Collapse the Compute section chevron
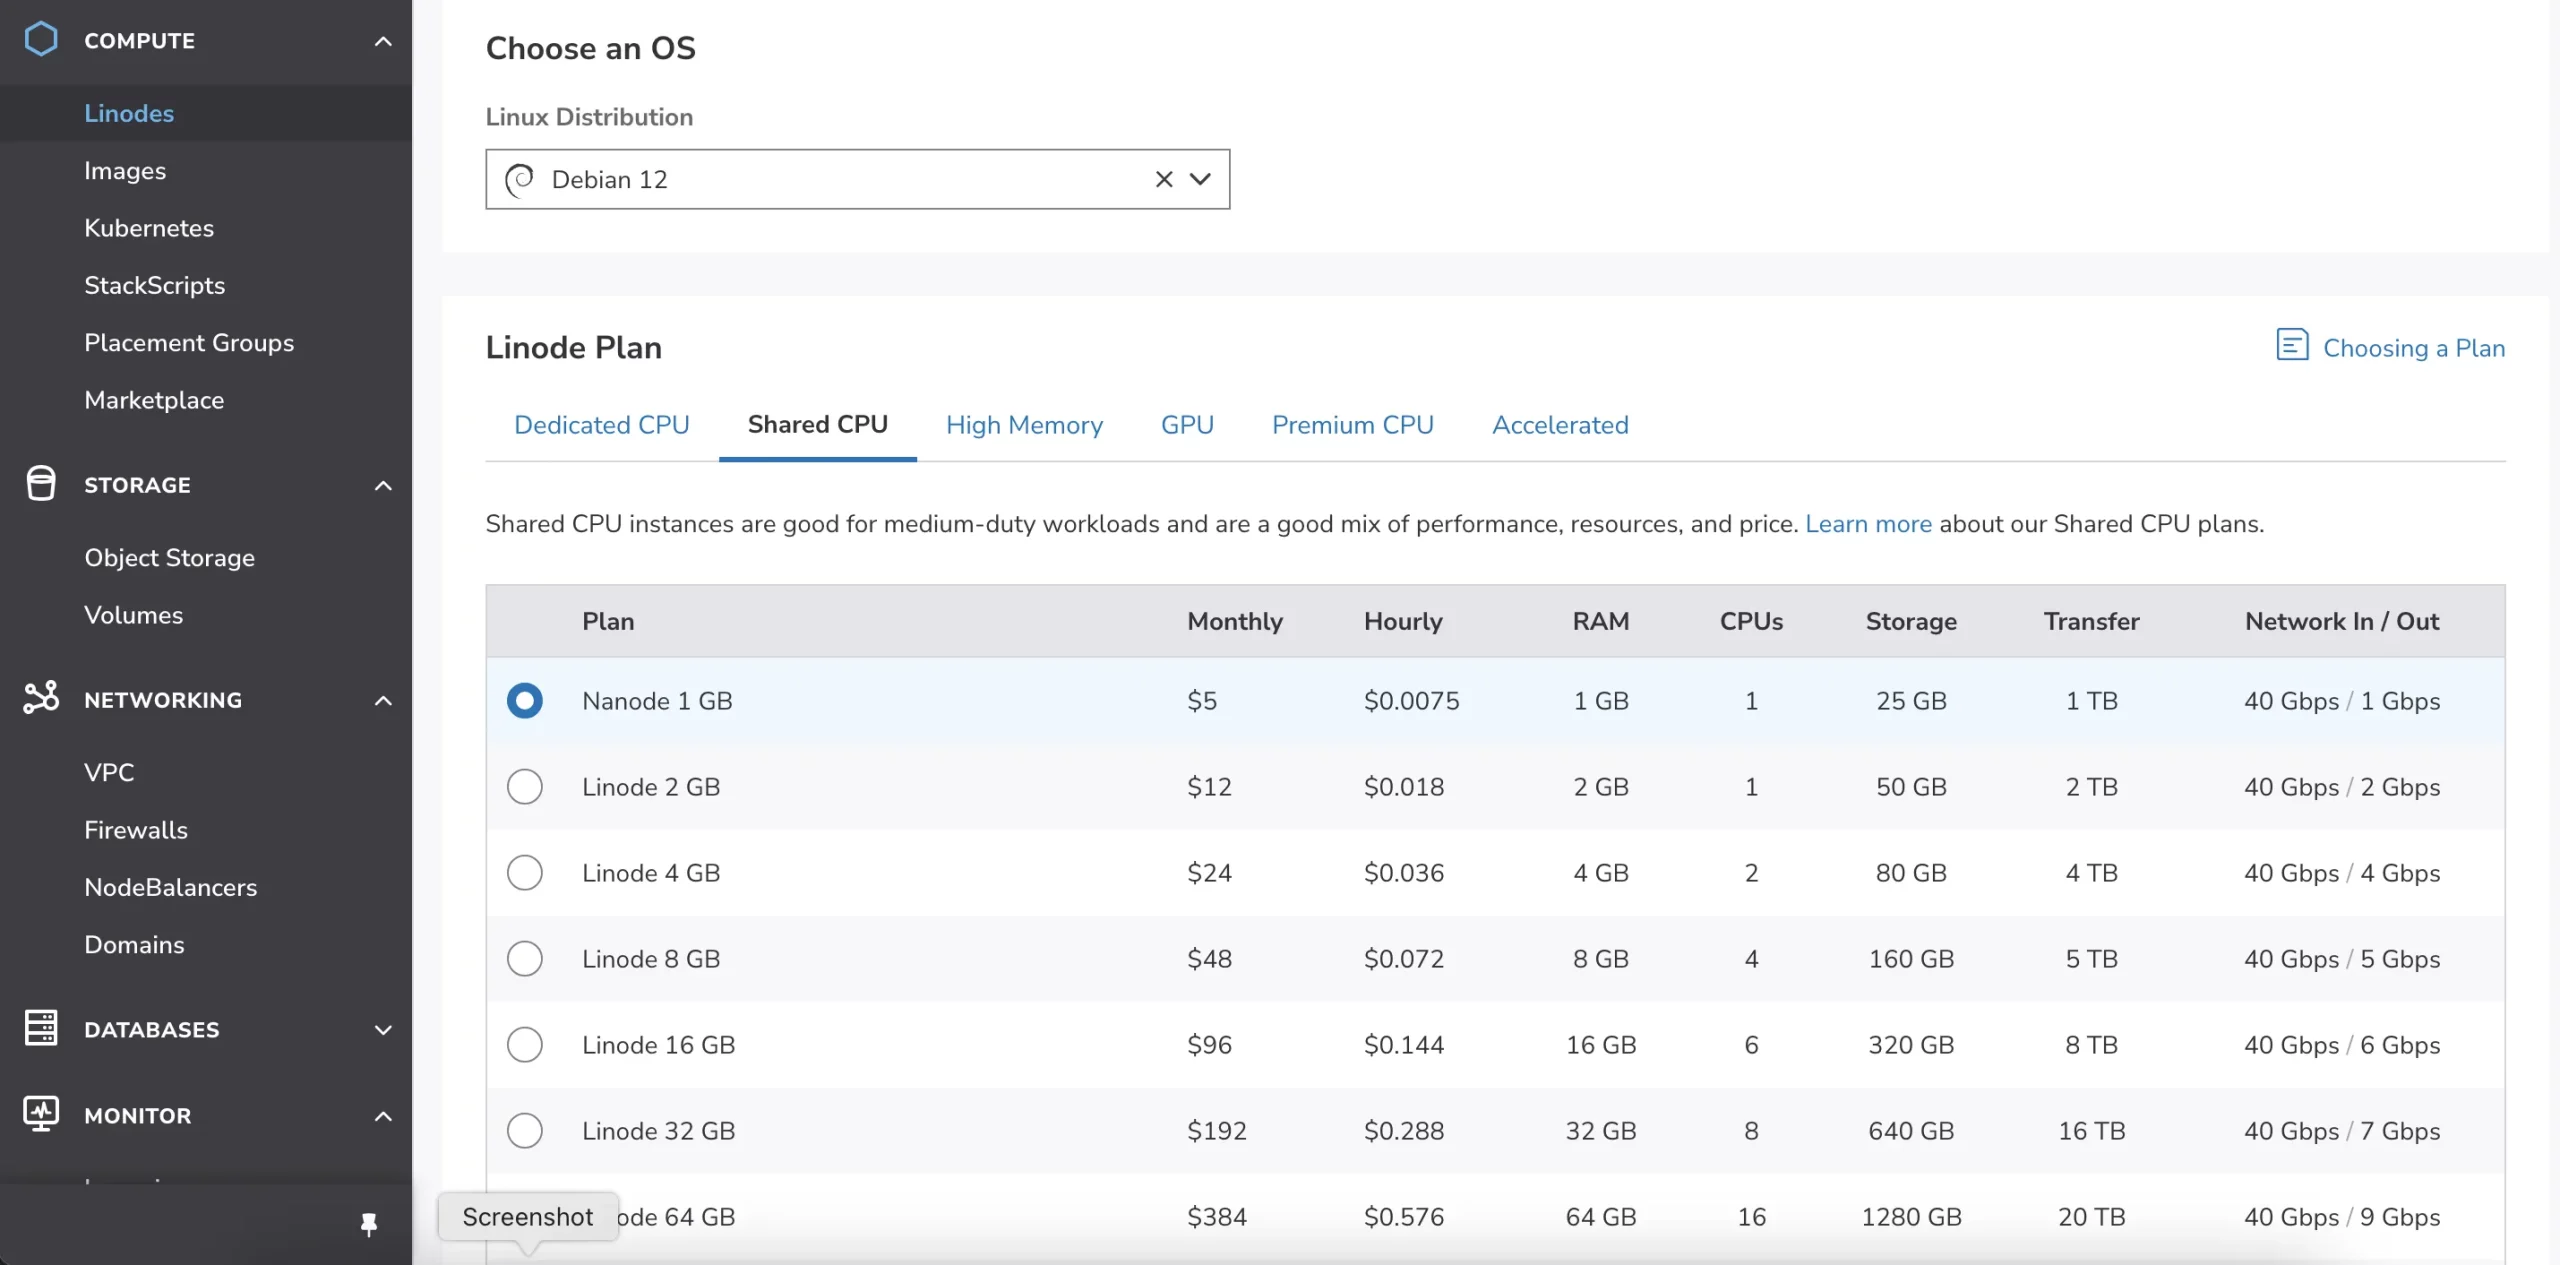This screenshot has width=2560, height=1265. [383, 41]
